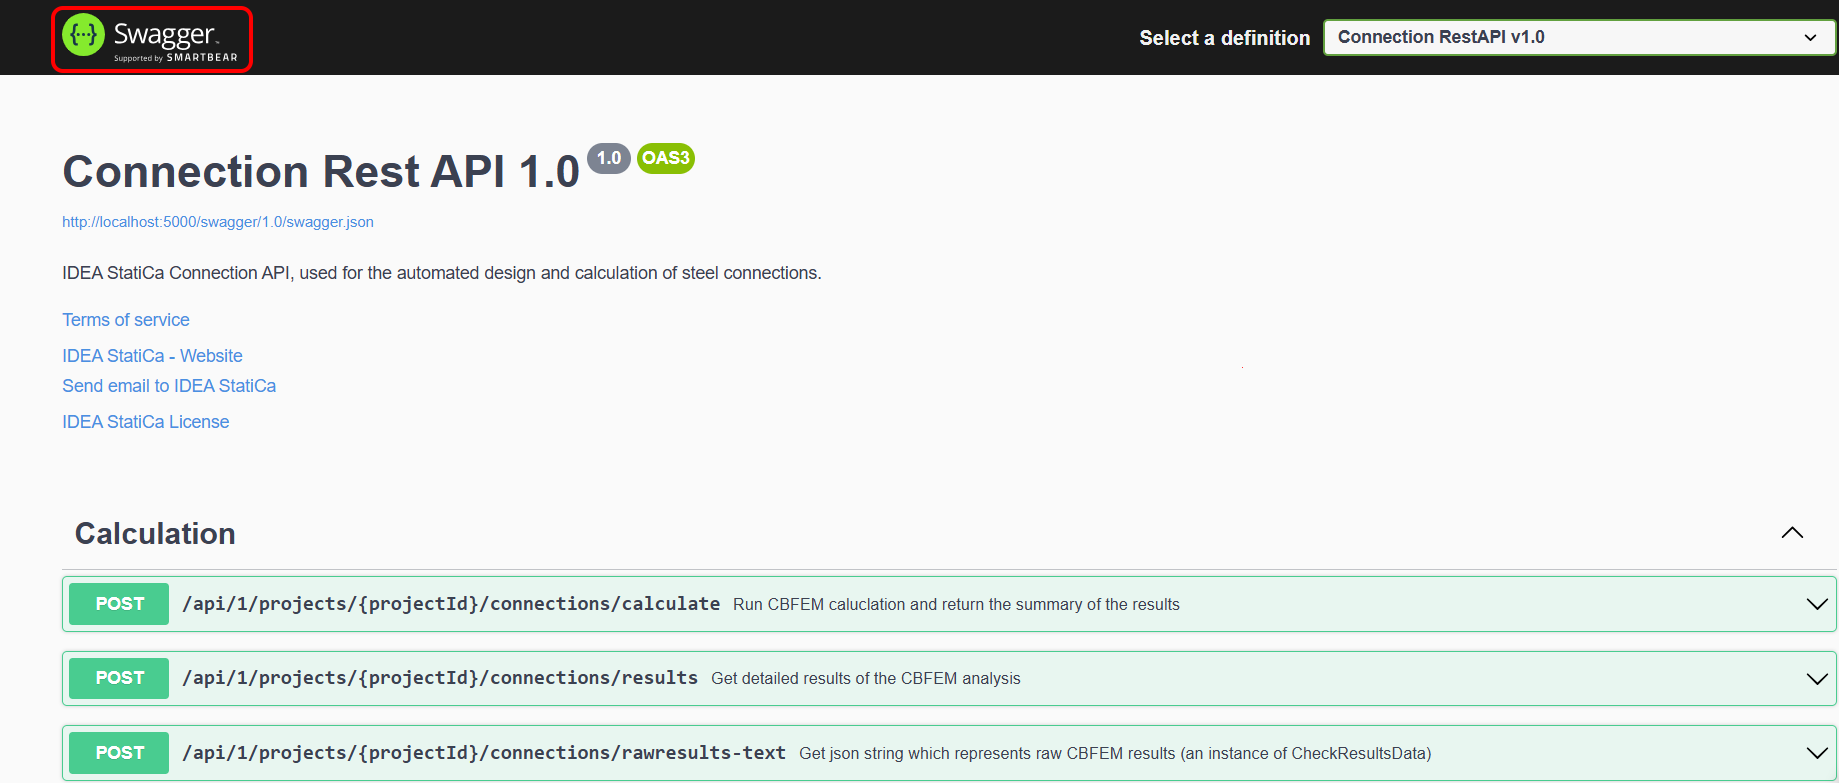Collapse the Calculation section chevron
This screenshot has height=783, width=1839.
point(1792,533)
